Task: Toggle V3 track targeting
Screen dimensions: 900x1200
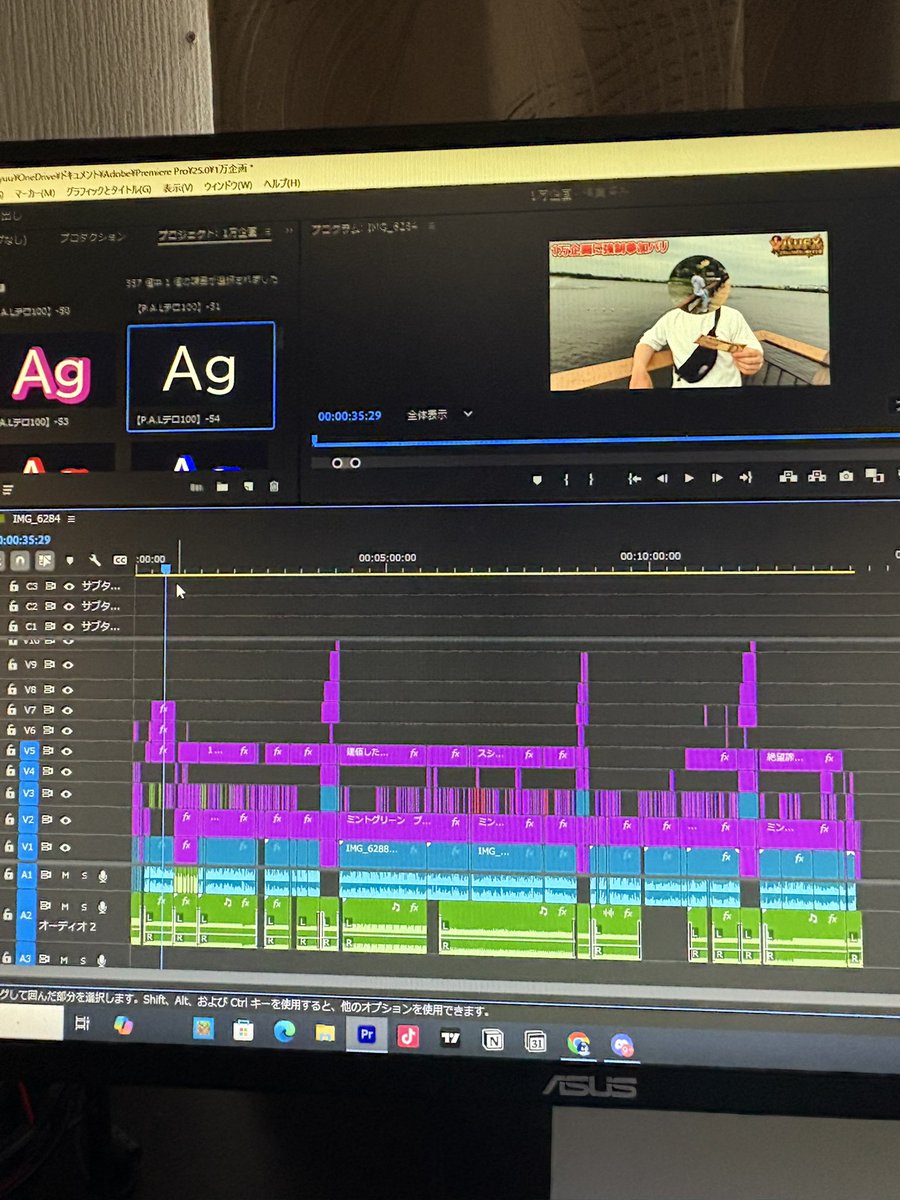Action: point(28,793)
